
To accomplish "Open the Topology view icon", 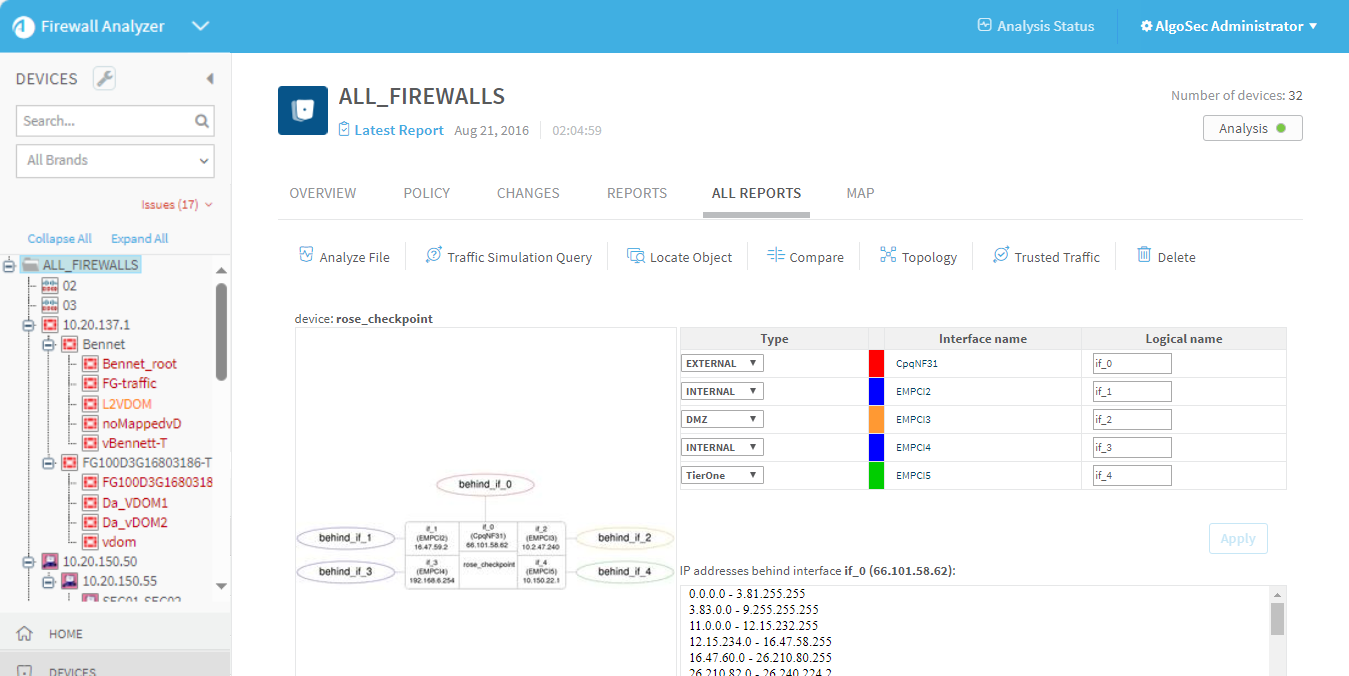I will coord(888,256).
